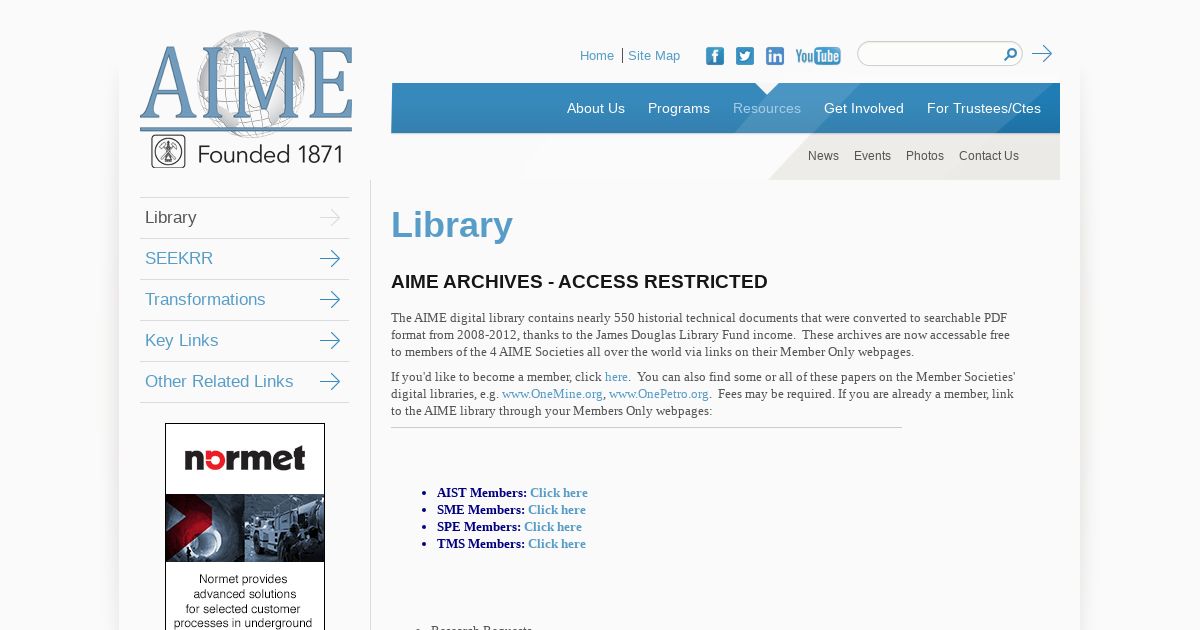This screenshot has width=1200, height=630.
Task: Open the LinkedIn icon link
Action: (x=775, y=56)
